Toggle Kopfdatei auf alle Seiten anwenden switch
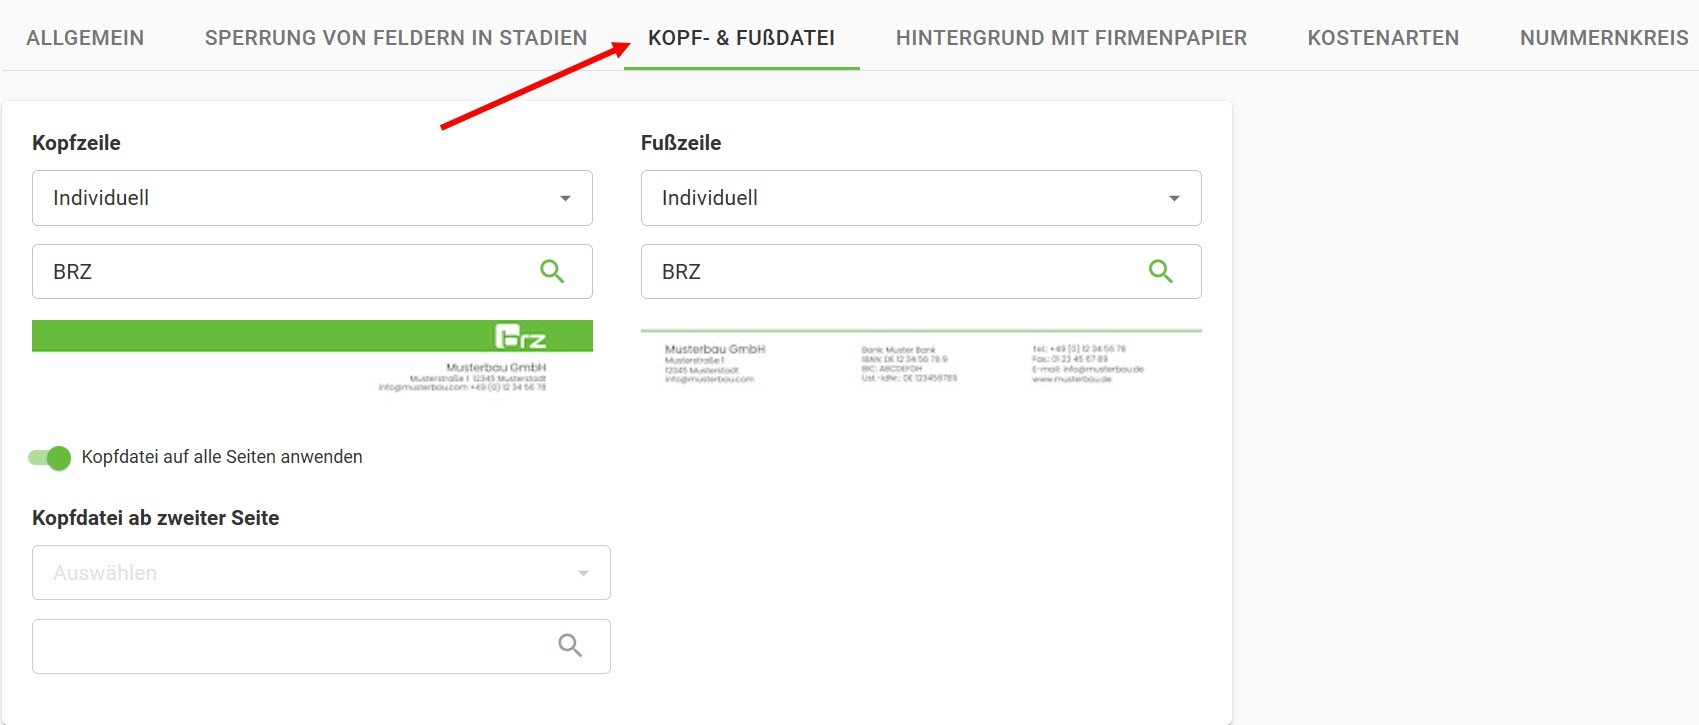The height and width of the screenshot is (725, 1699). [x=50, y=458]
